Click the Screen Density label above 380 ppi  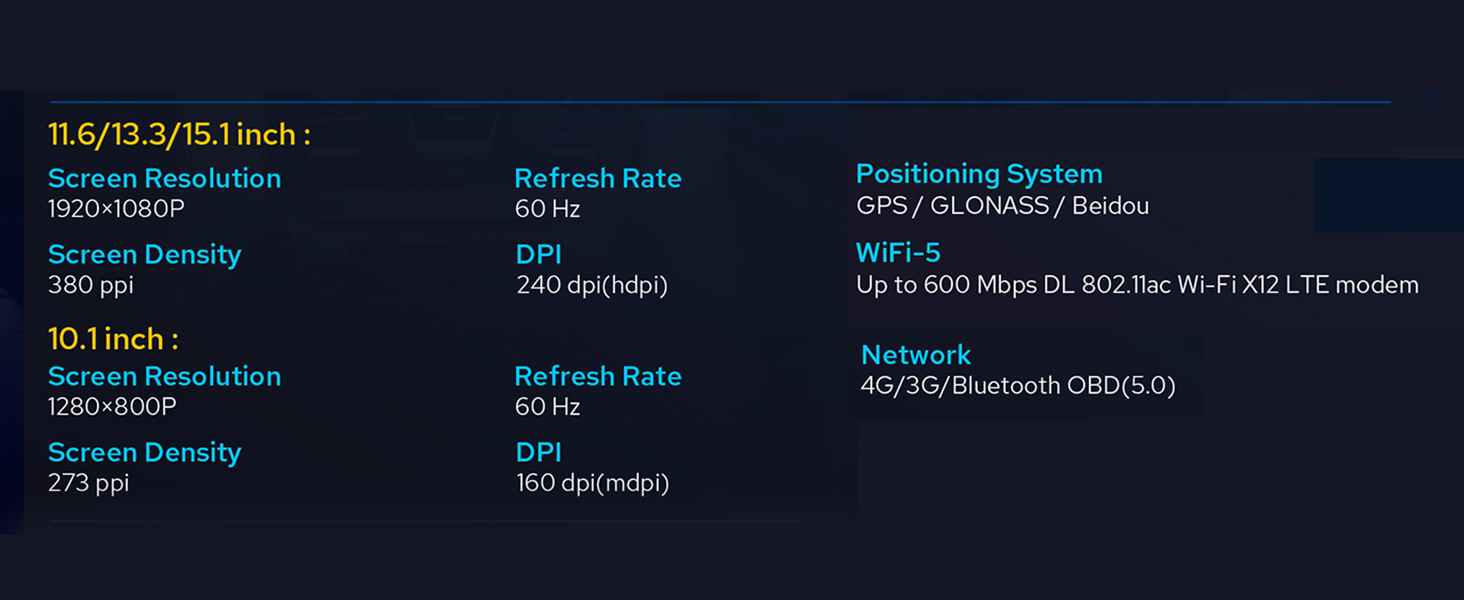tap(145, 255)
